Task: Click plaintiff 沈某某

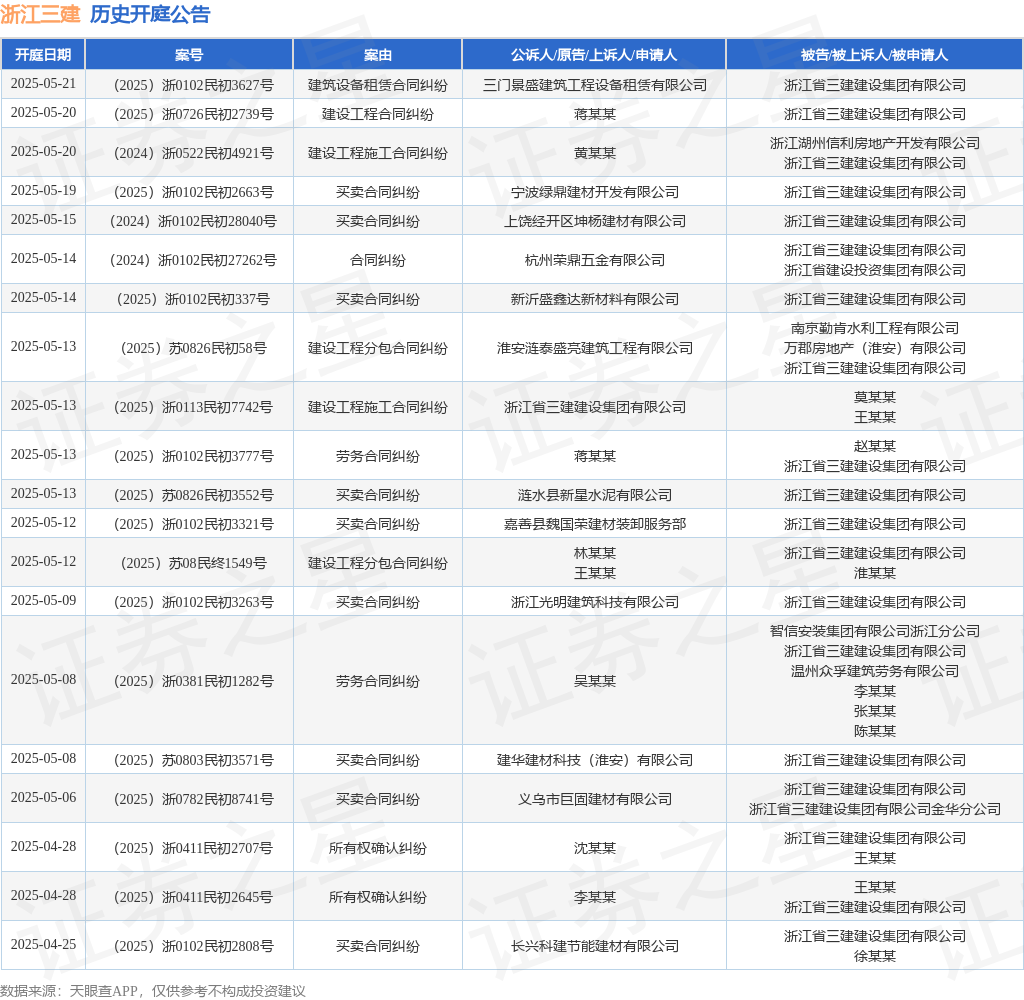Action: pos(594,849)
